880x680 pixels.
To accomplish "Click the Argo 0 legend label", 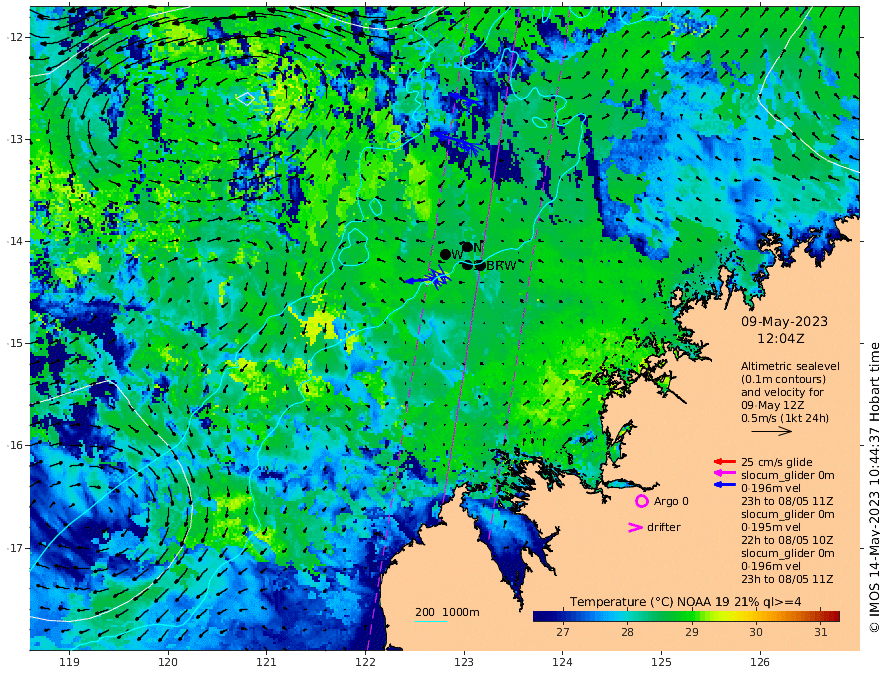I will click(671, 501).
